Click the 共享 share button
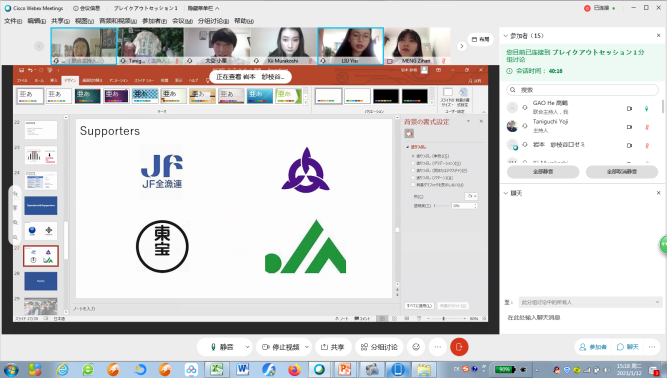This screenshot has width=667, height=378. pyautogui.click(x=332, y=347)
